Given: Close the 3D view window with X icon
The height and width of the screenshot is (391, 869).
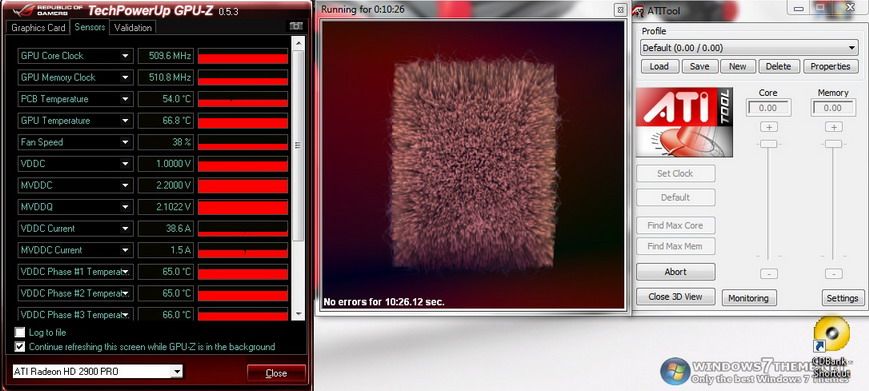Looking at the screenshot, I should click(x=620, y=10).
